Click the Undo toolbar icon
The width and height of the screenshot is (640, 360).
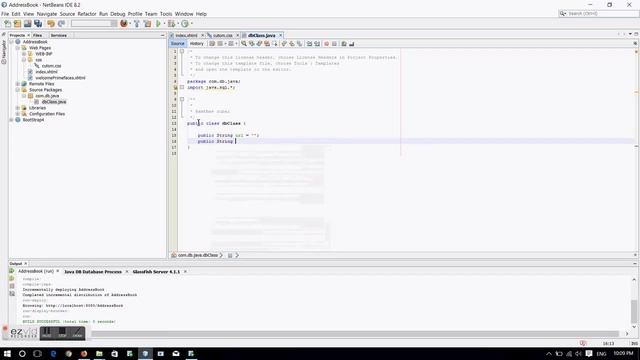[x=51, y=24]
